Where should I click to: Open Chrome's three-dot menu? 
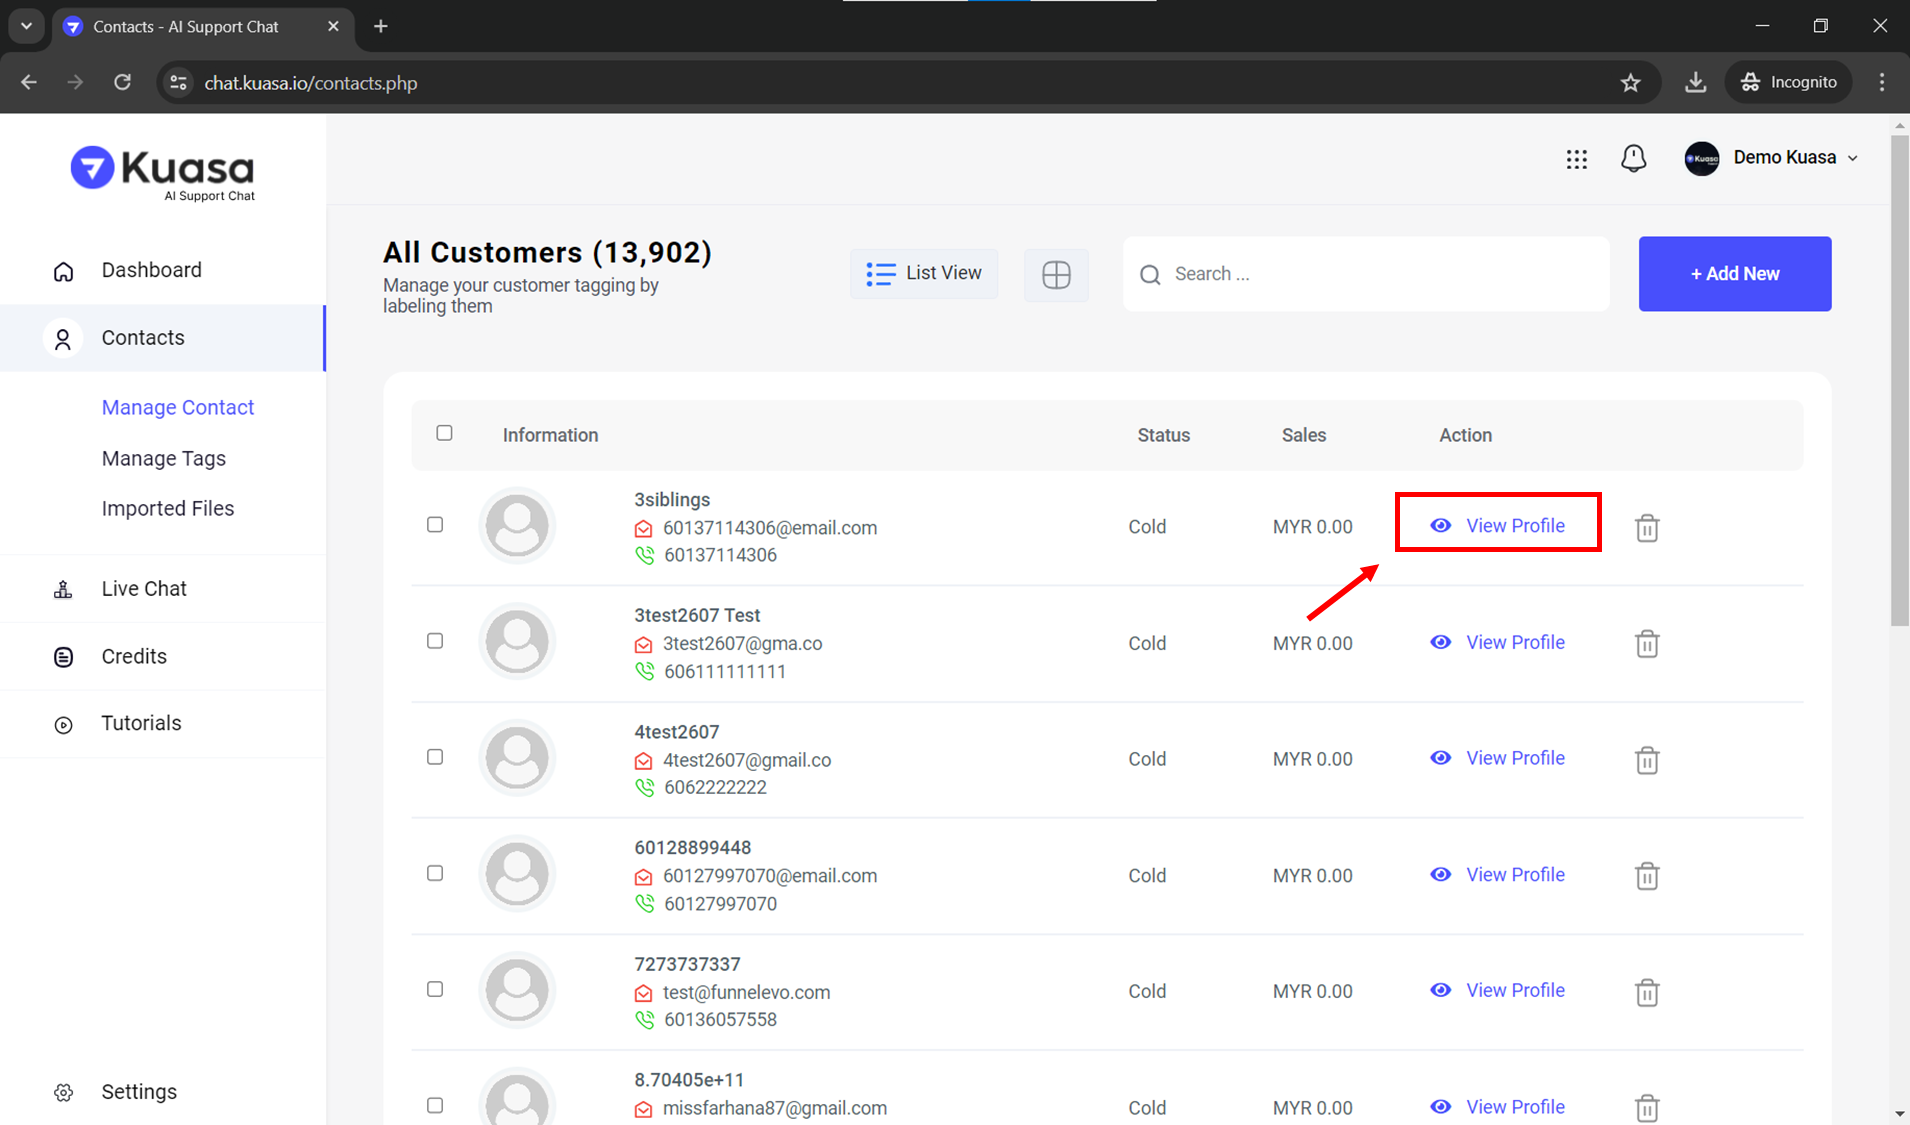[1882, 83]
